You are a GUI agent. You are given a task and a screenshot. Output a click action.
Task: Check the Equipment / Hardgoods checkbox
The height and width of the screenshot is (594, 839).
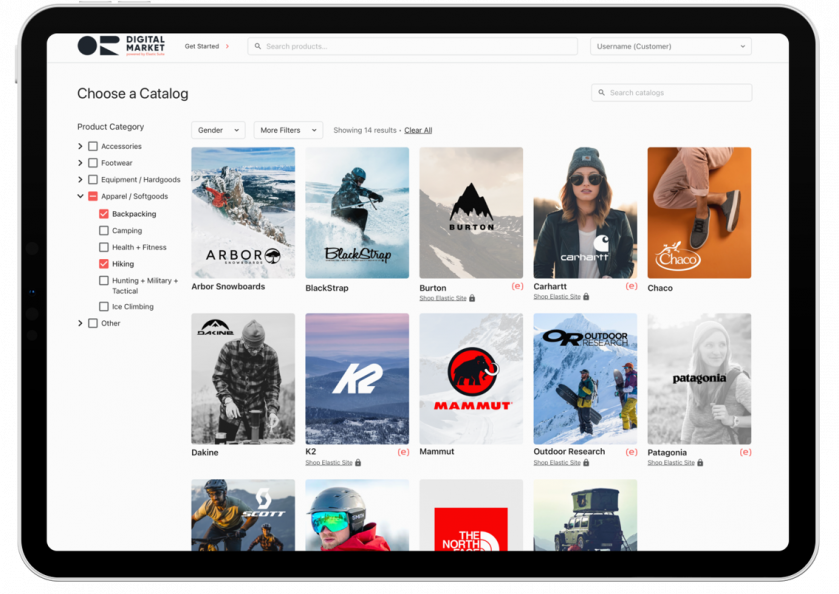[93, 179]
